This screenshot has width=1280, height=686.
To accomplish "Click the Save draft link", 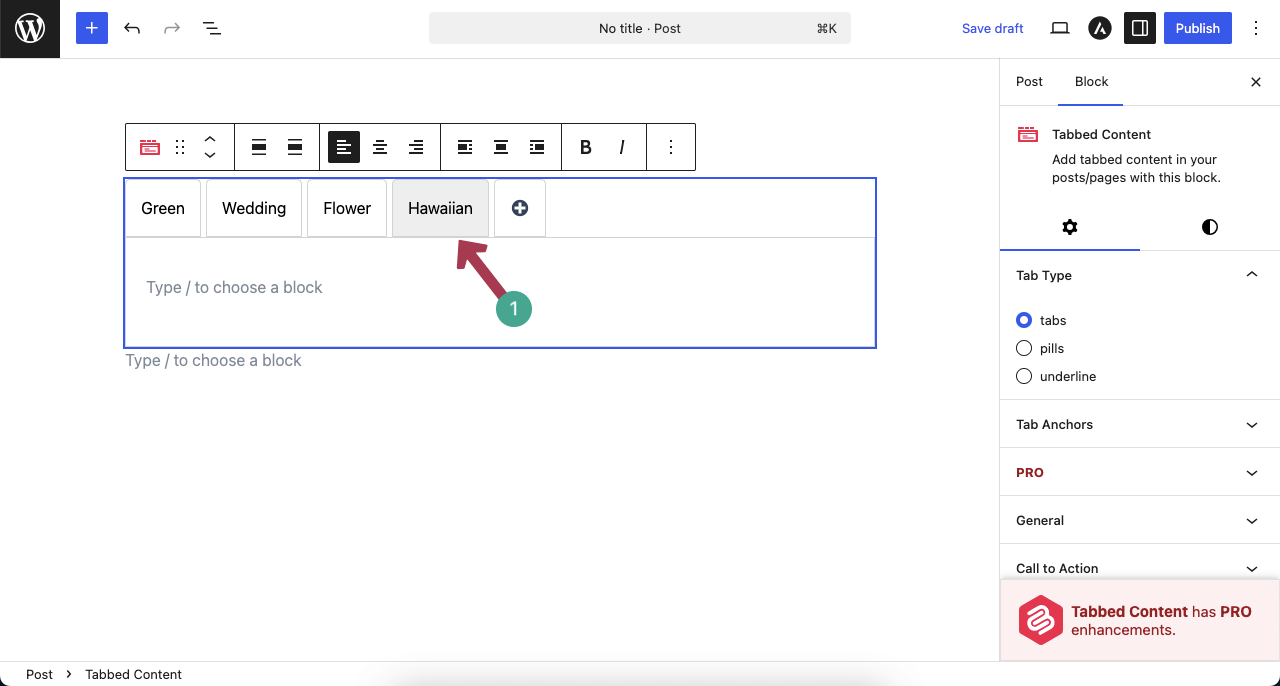I will click(x=992, y=28).
